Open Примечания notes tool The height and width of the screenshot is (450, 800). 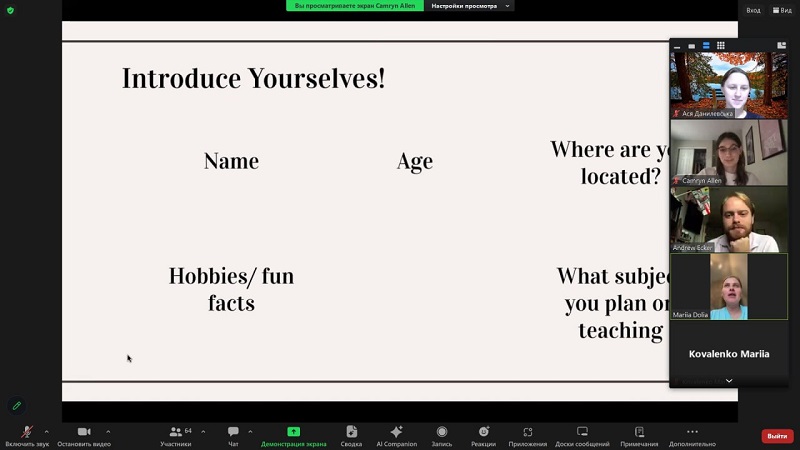639,437
